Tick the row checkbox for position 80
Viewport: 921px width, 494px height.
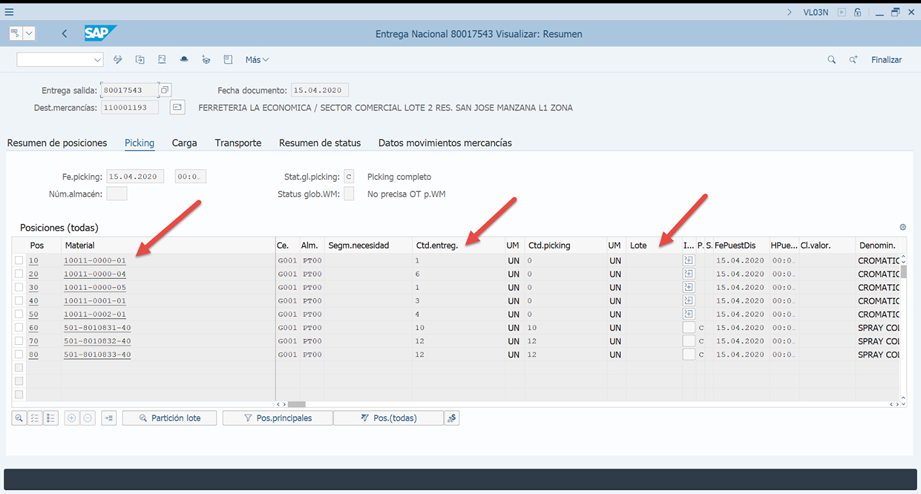coord(19,355)
